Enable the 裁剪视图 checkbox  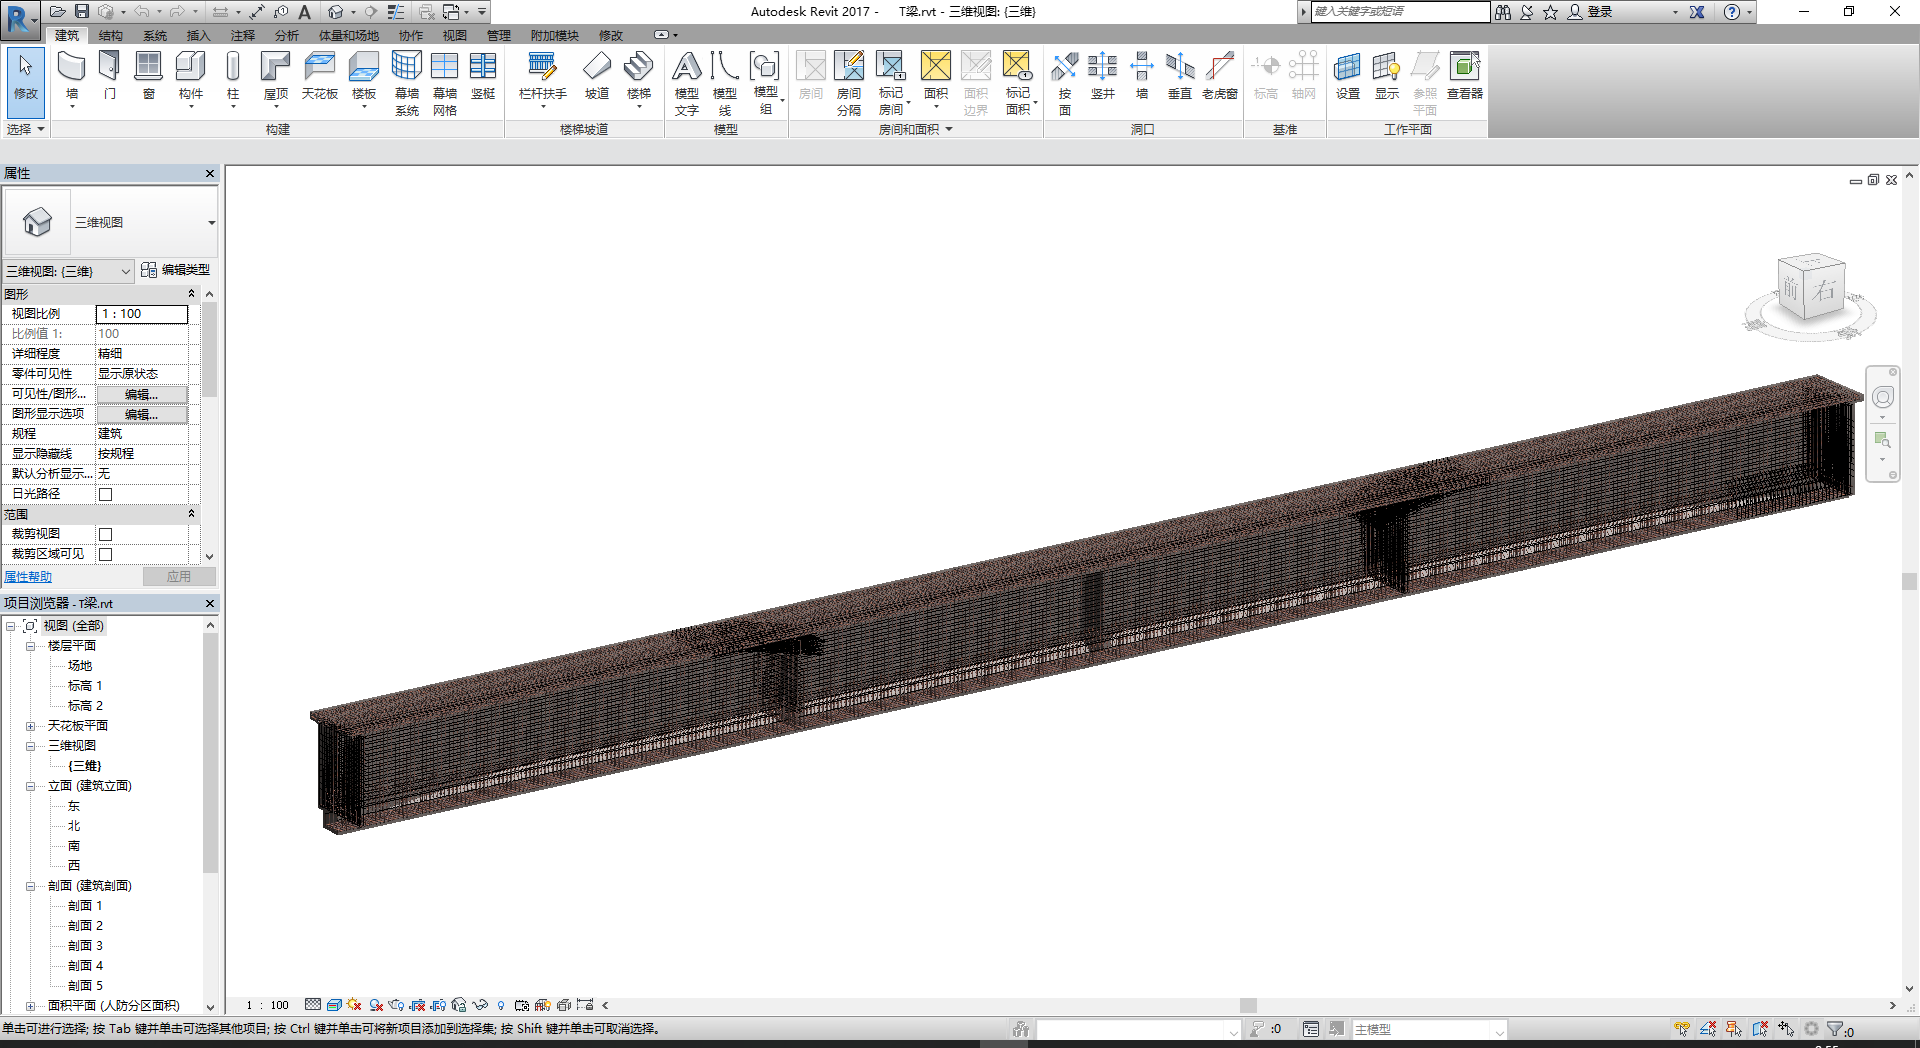pyautogui.click(x=105, y=533)
